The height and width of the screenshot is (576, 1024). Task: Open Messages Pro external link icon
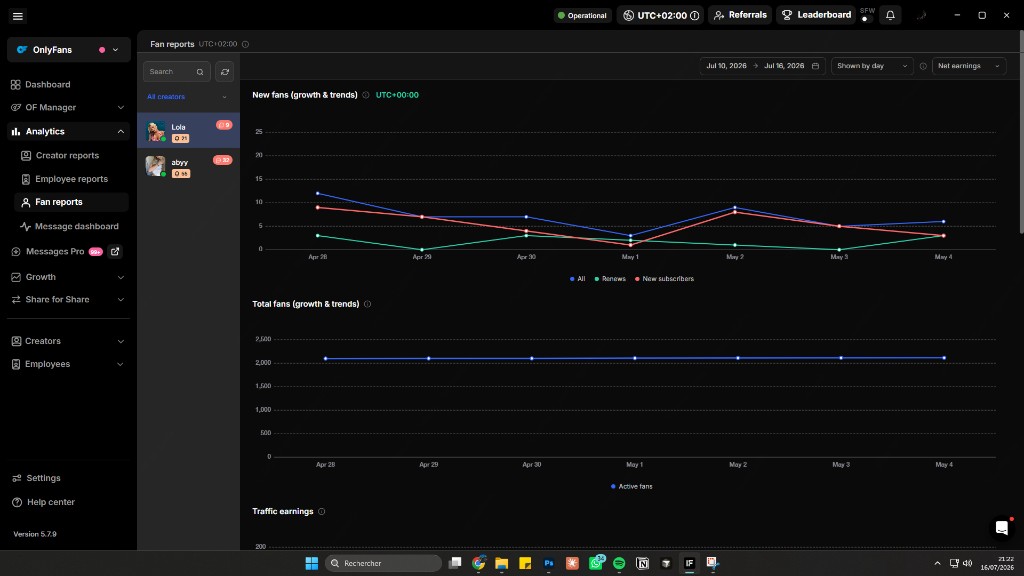pyautogui.click(x=115, y=251)
